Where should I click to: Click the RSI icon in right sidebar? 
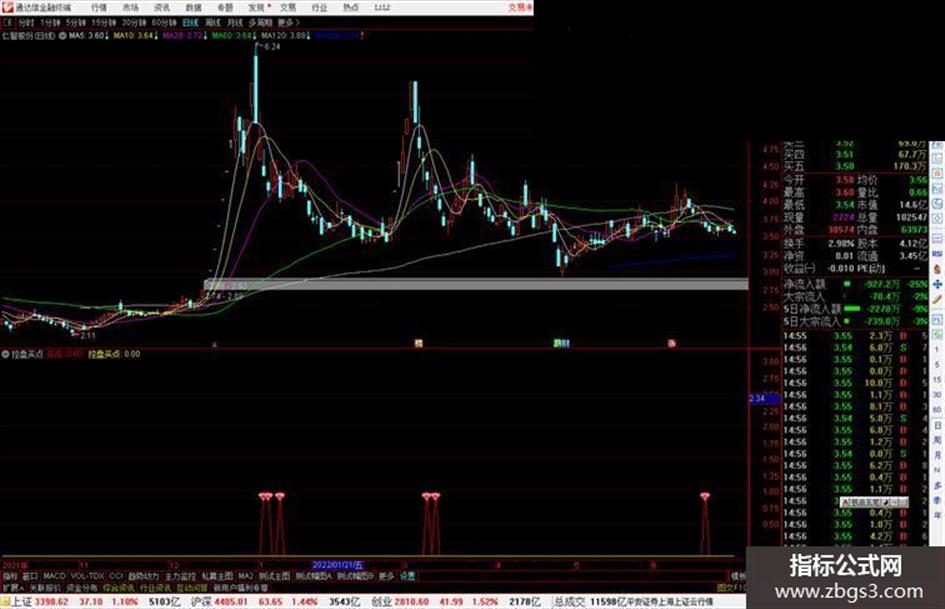tap(937, 254)
